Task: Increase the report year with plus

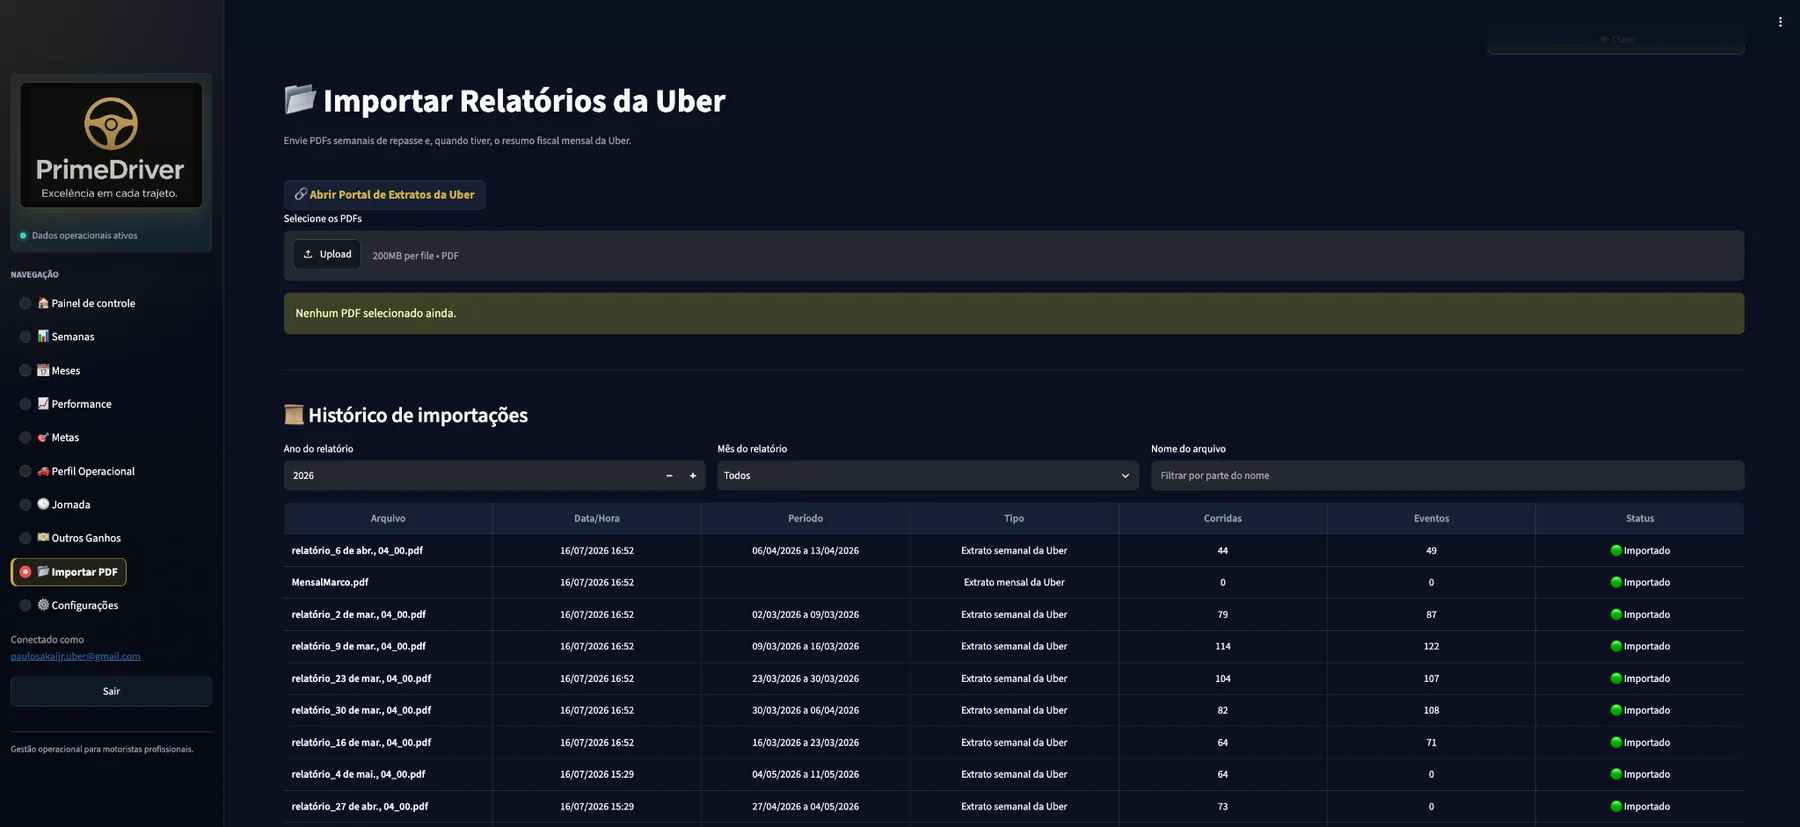Action: point(693,475)
